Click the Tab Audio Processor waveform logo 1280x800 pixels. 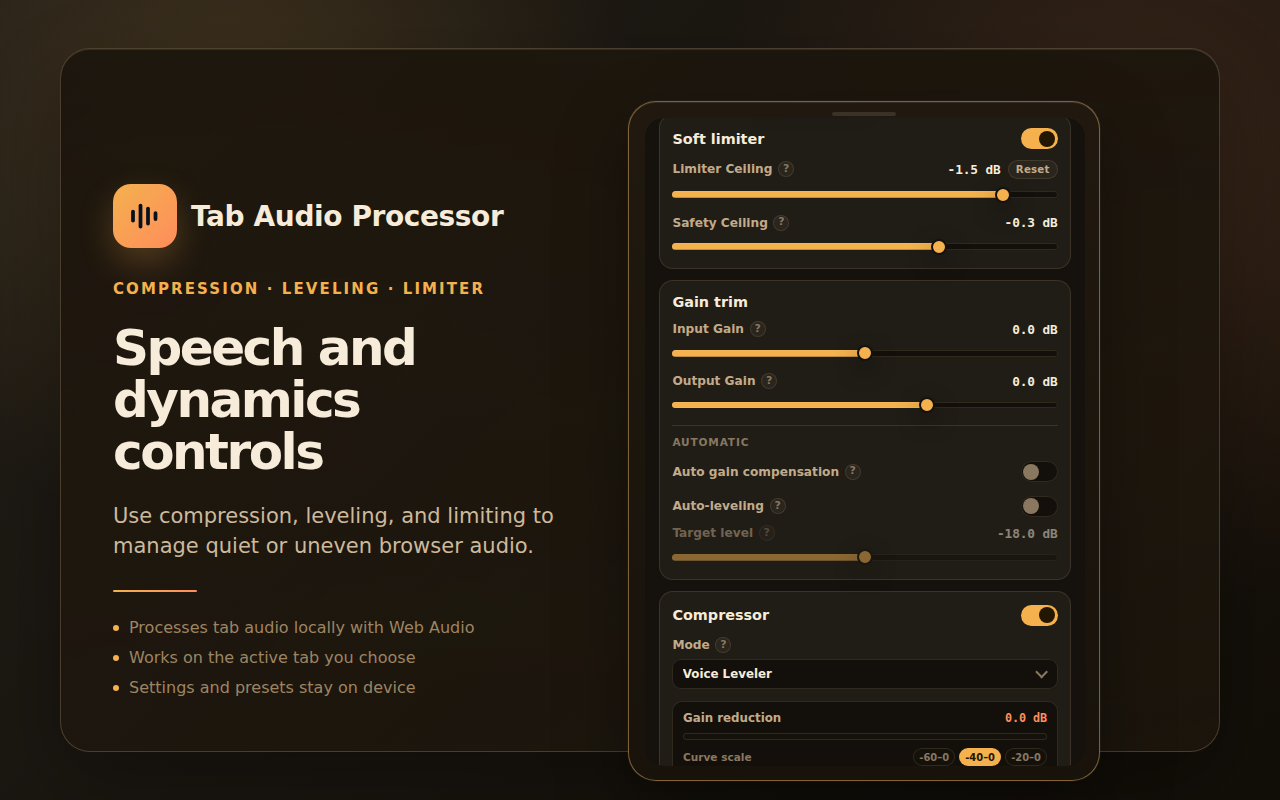[145, 216]
